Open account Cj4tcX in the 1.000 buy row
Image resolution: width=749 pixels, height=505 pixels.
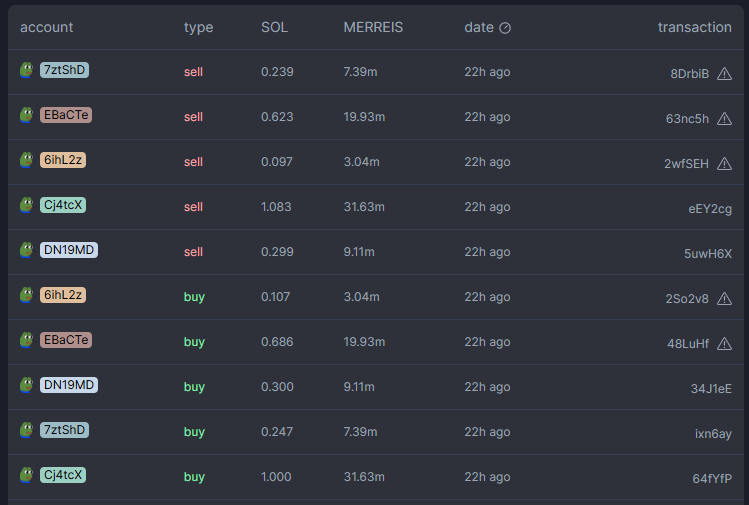[x=63, y=475]
